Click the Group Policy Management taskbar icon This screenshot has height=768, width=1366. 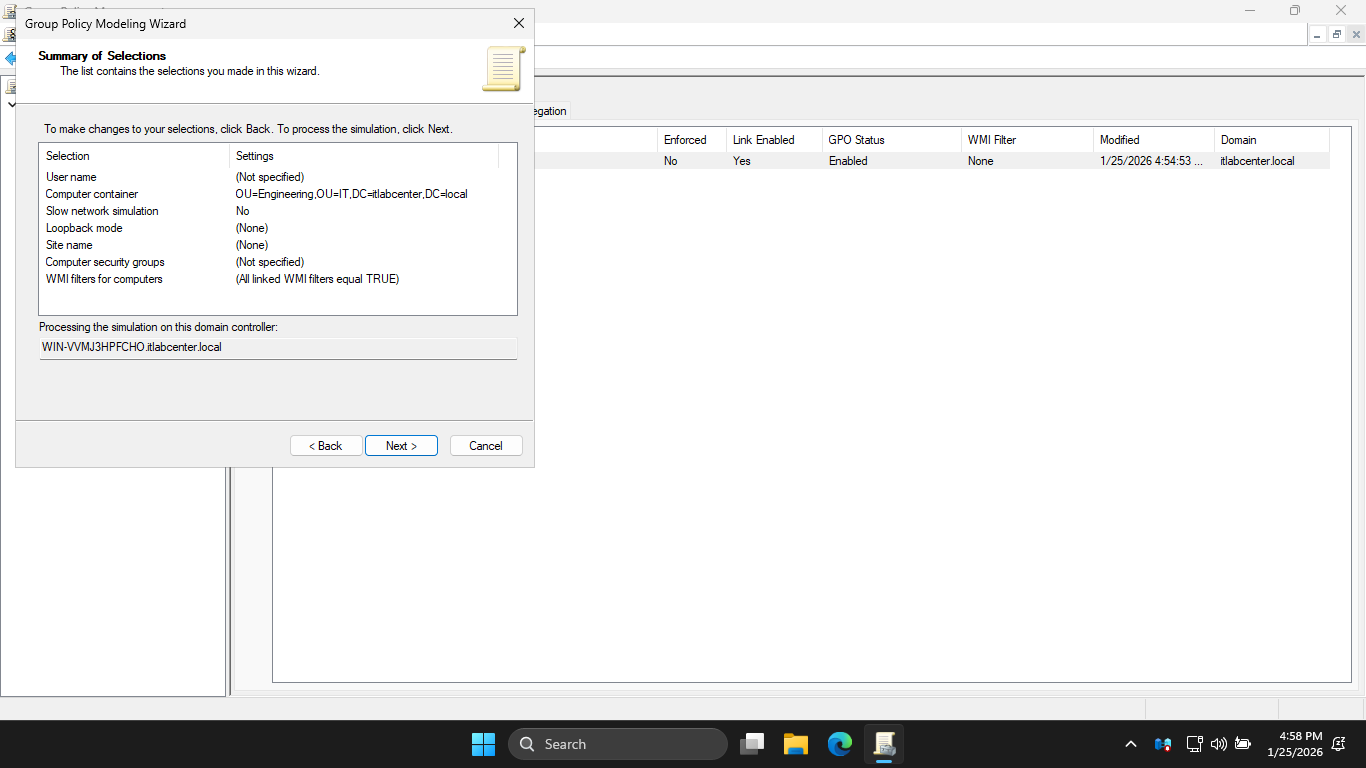884,744
